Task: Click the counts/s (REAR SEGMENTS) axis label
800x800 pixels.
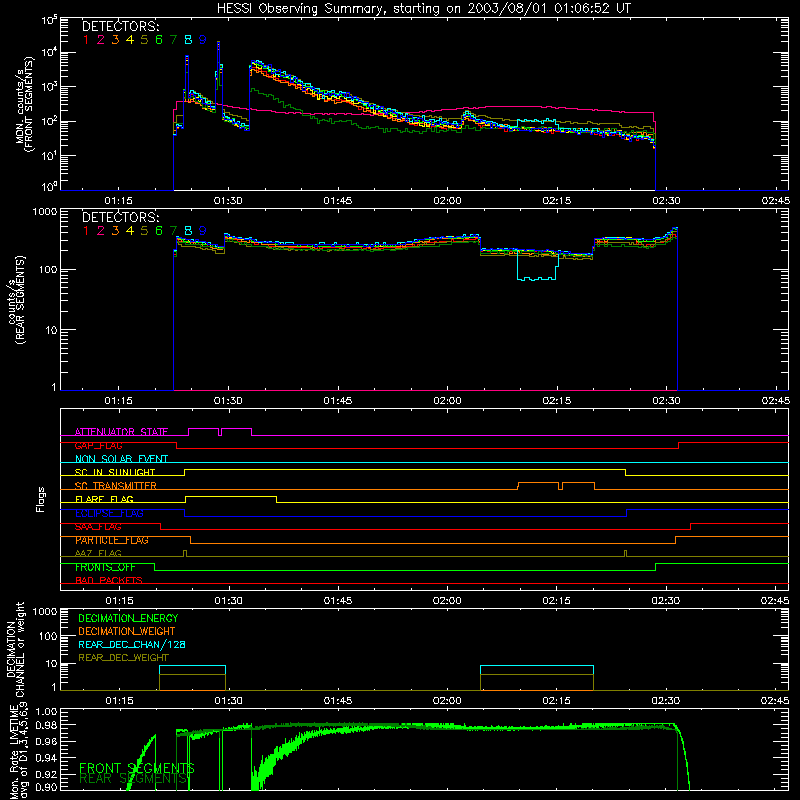Action: (16, 301)
